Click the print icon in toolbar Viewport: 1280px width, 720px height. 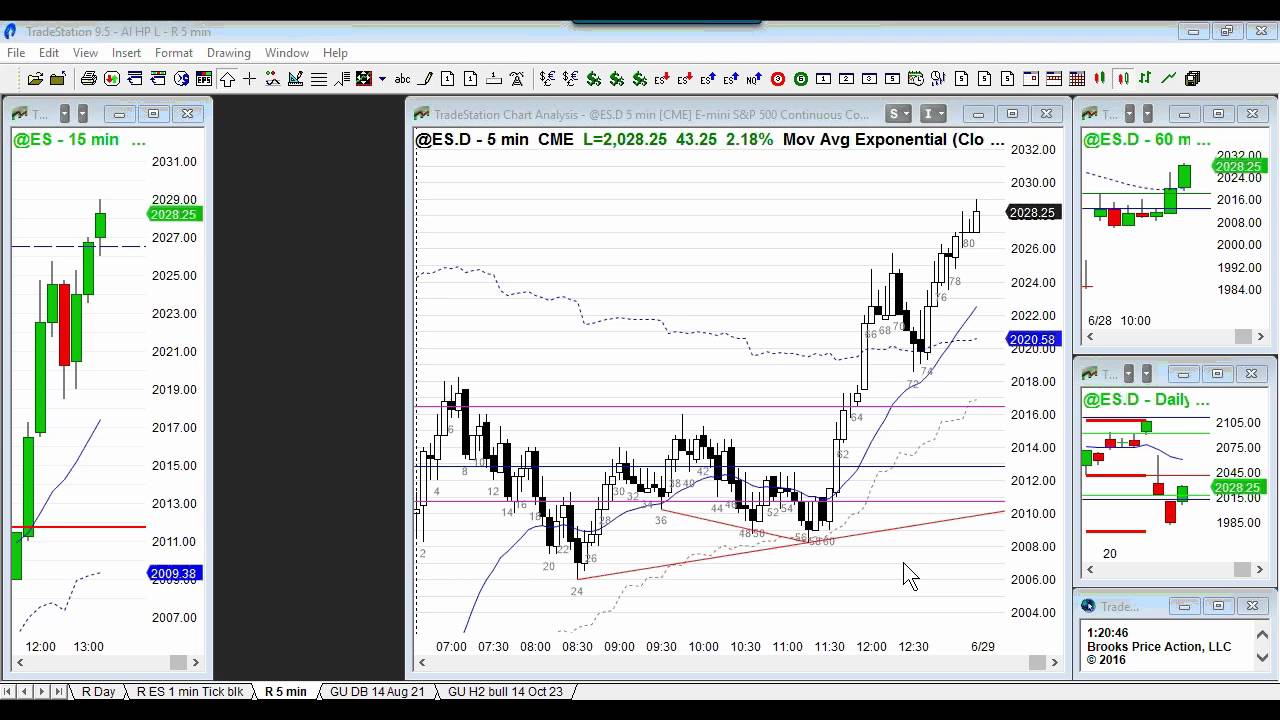pyautogui.click(x=89, y=79)
